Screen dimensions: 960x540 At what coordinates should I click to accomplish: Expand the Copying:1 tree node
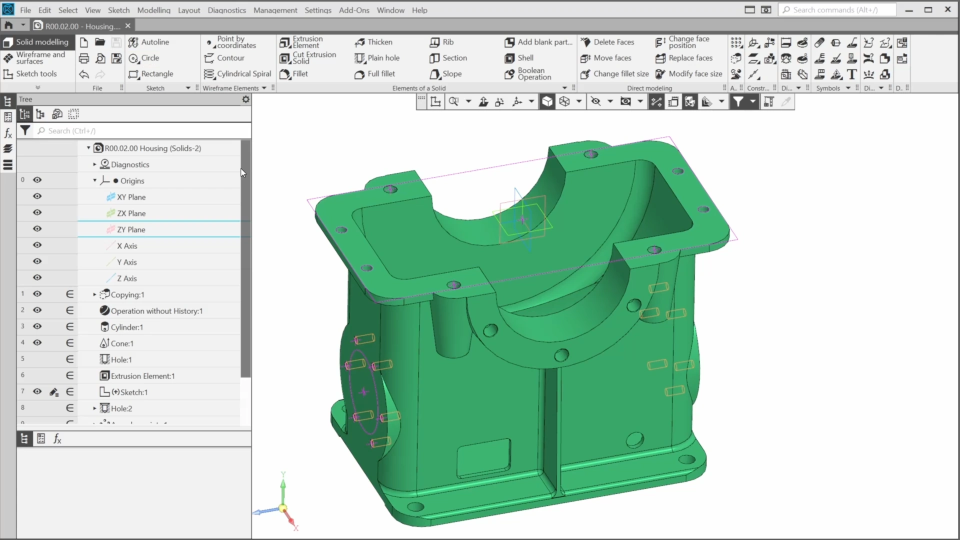[95, 295]
